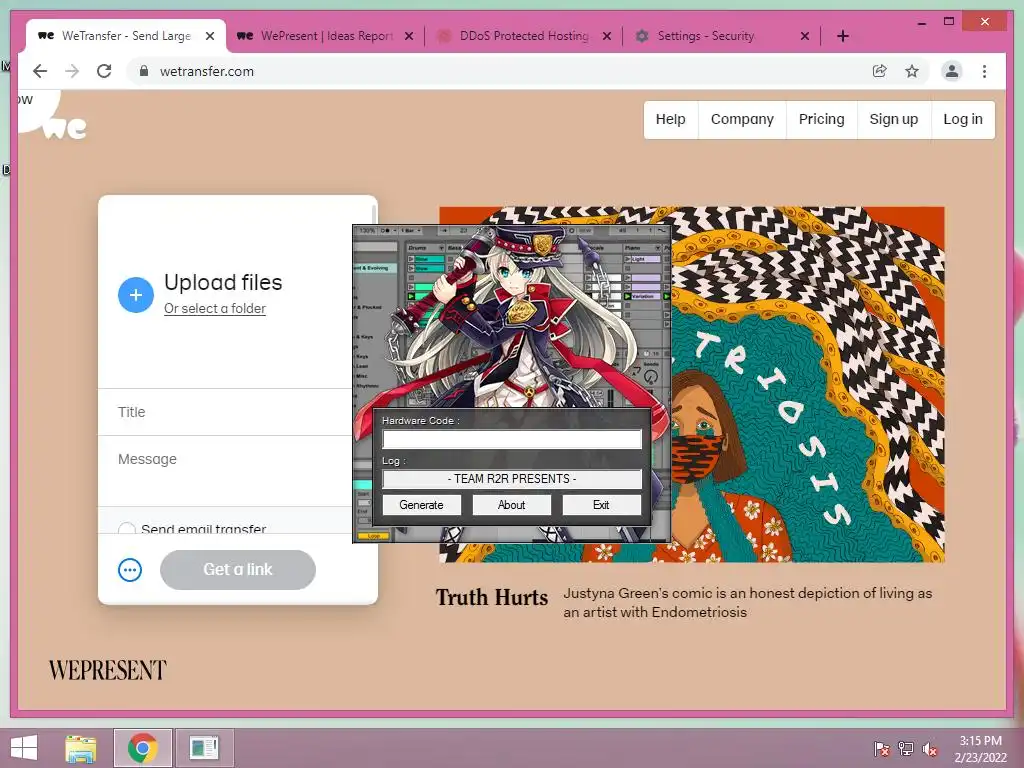
Task: Click the share page icon in address bar
Action: click(880, 71)
